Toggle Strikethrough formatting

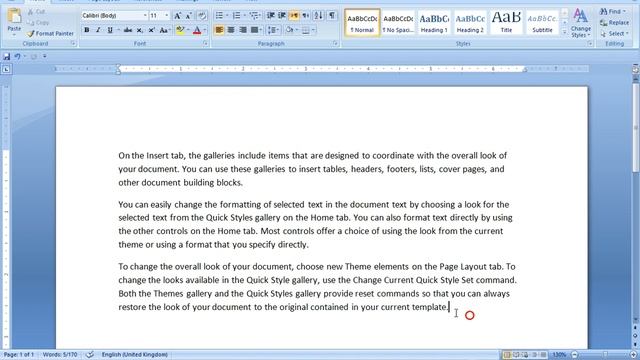click(x=128, y=30)
